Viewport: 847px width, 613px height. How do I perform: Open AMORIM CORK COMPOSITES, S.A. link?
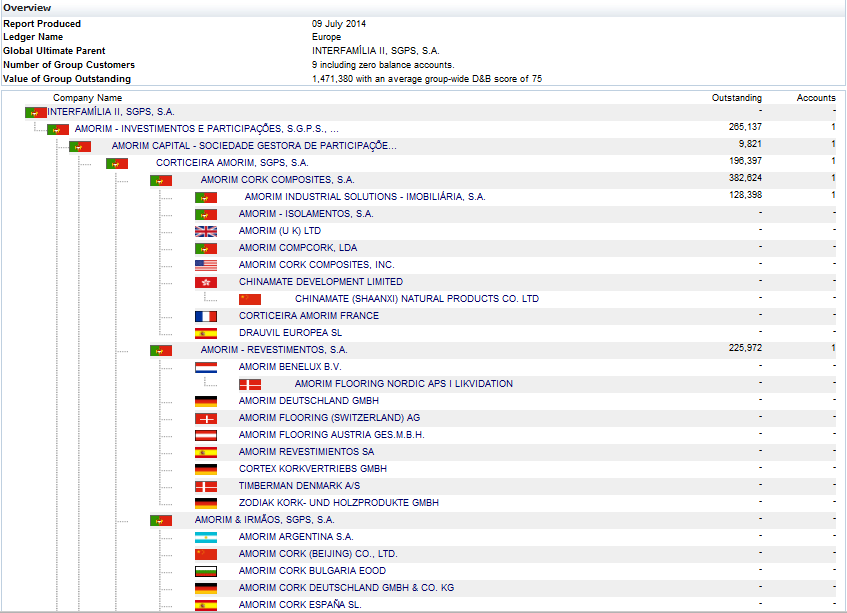point(278,180)
